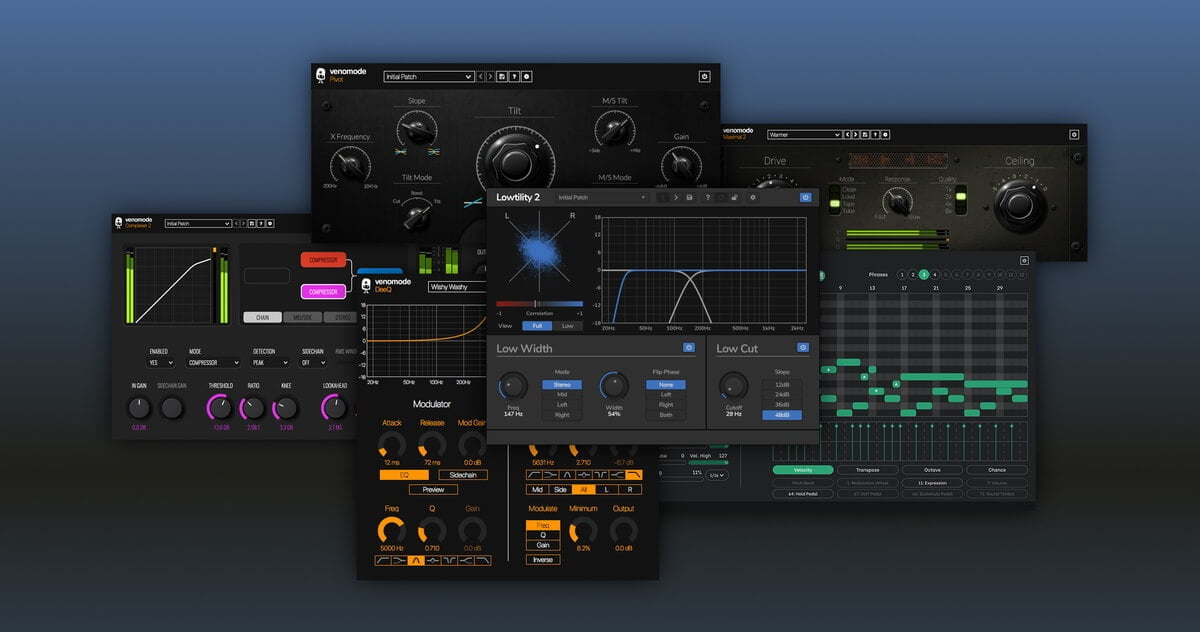Click the Lowtility 2 save preset icon

click(690, 197)
